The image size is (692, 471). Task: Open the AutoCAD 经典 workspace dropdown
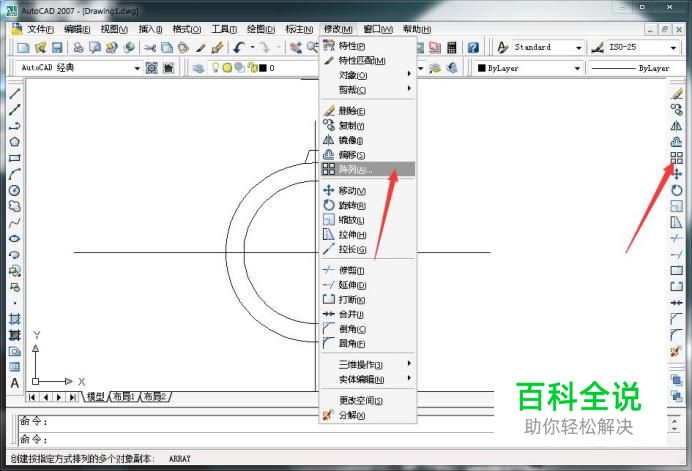point(137,68)
